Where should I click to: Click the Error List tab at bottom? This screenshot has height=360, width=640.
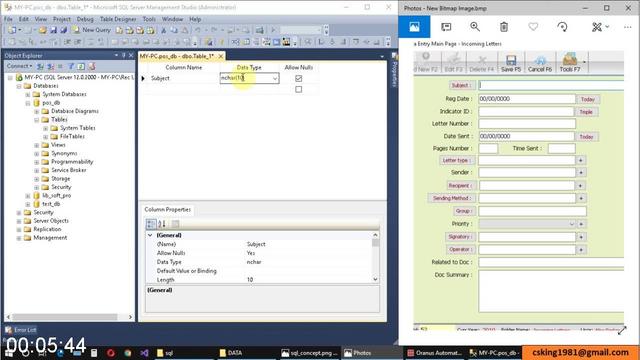coord(21,329)
